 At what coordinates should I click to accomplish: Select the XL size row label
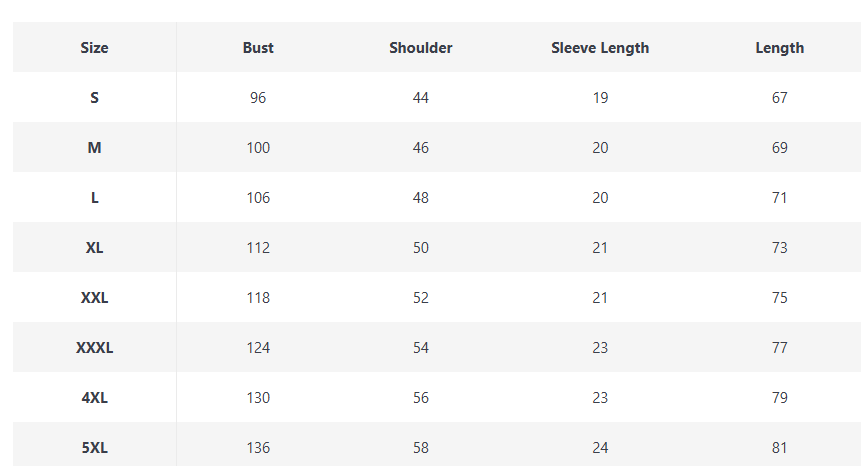95,247
